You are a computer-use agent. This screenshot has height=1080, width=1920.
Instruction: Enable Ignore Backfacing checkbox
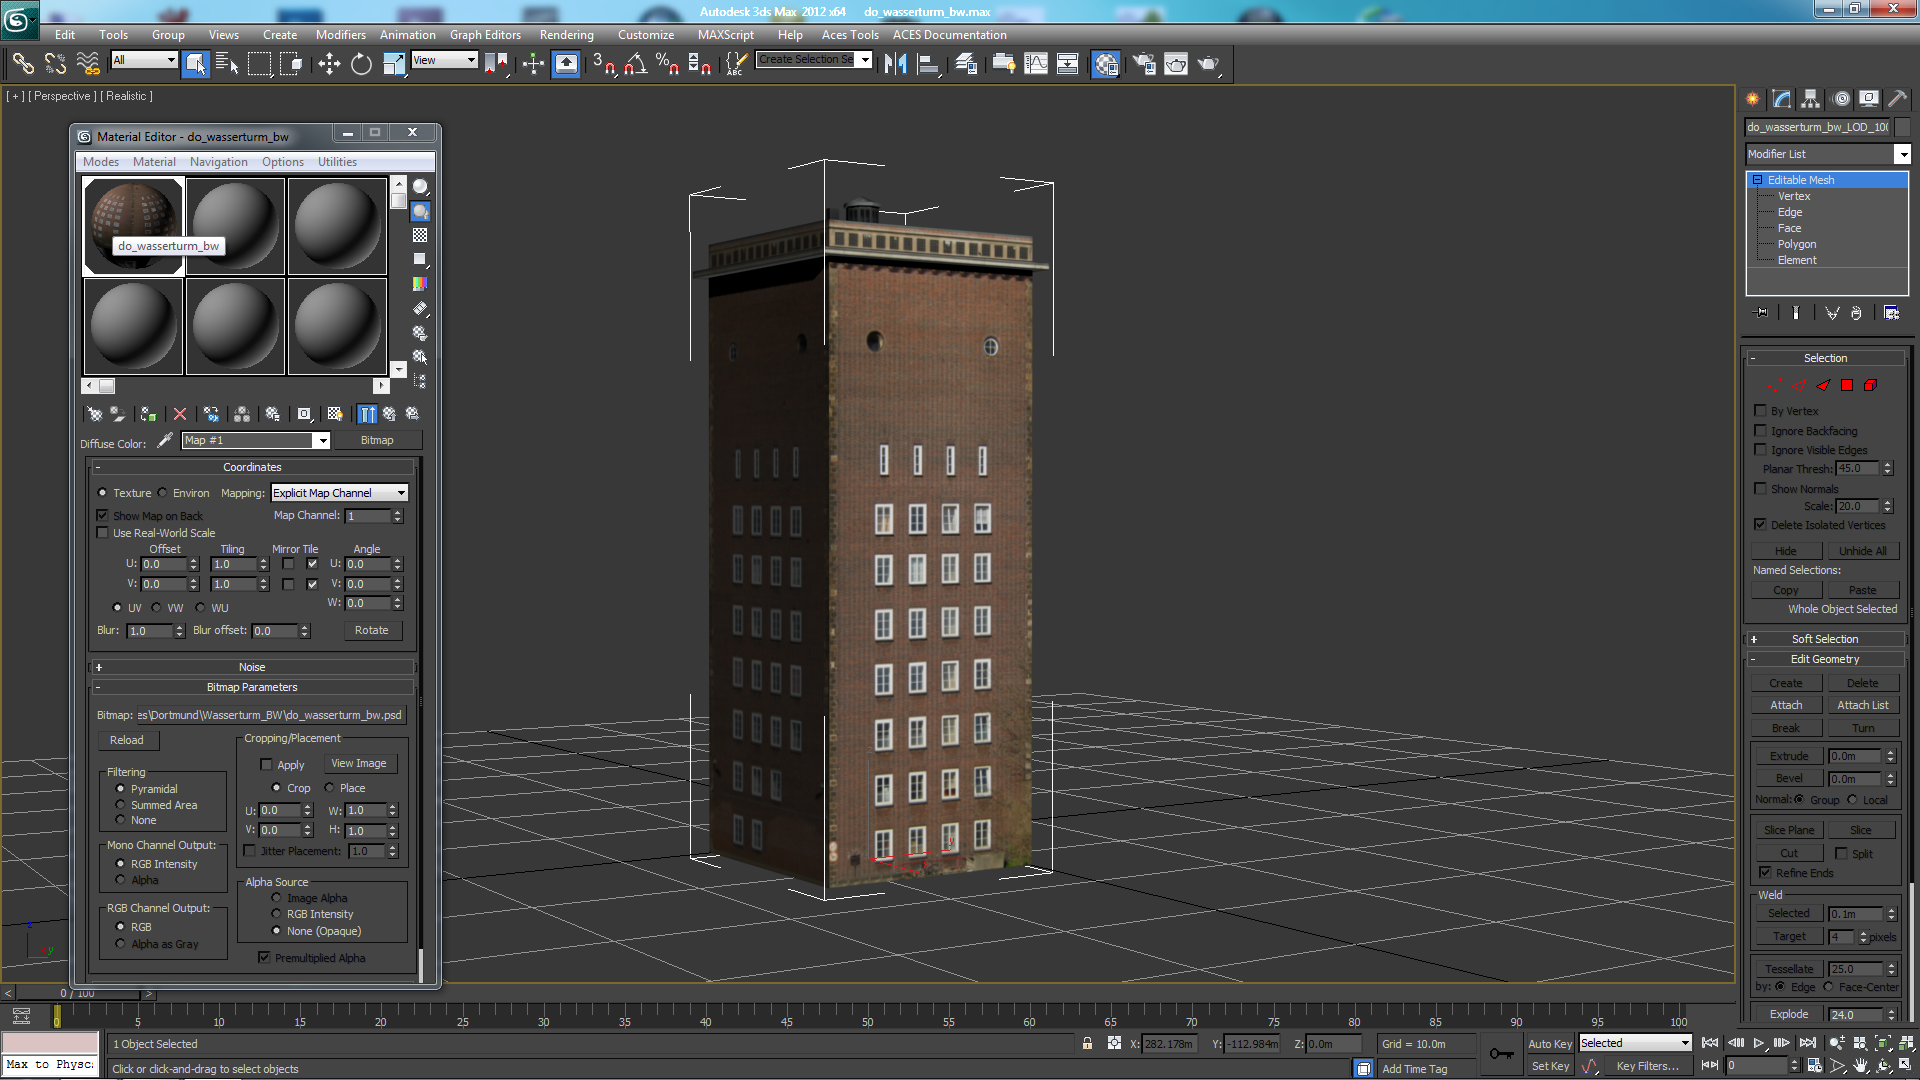coord(1761,431)
